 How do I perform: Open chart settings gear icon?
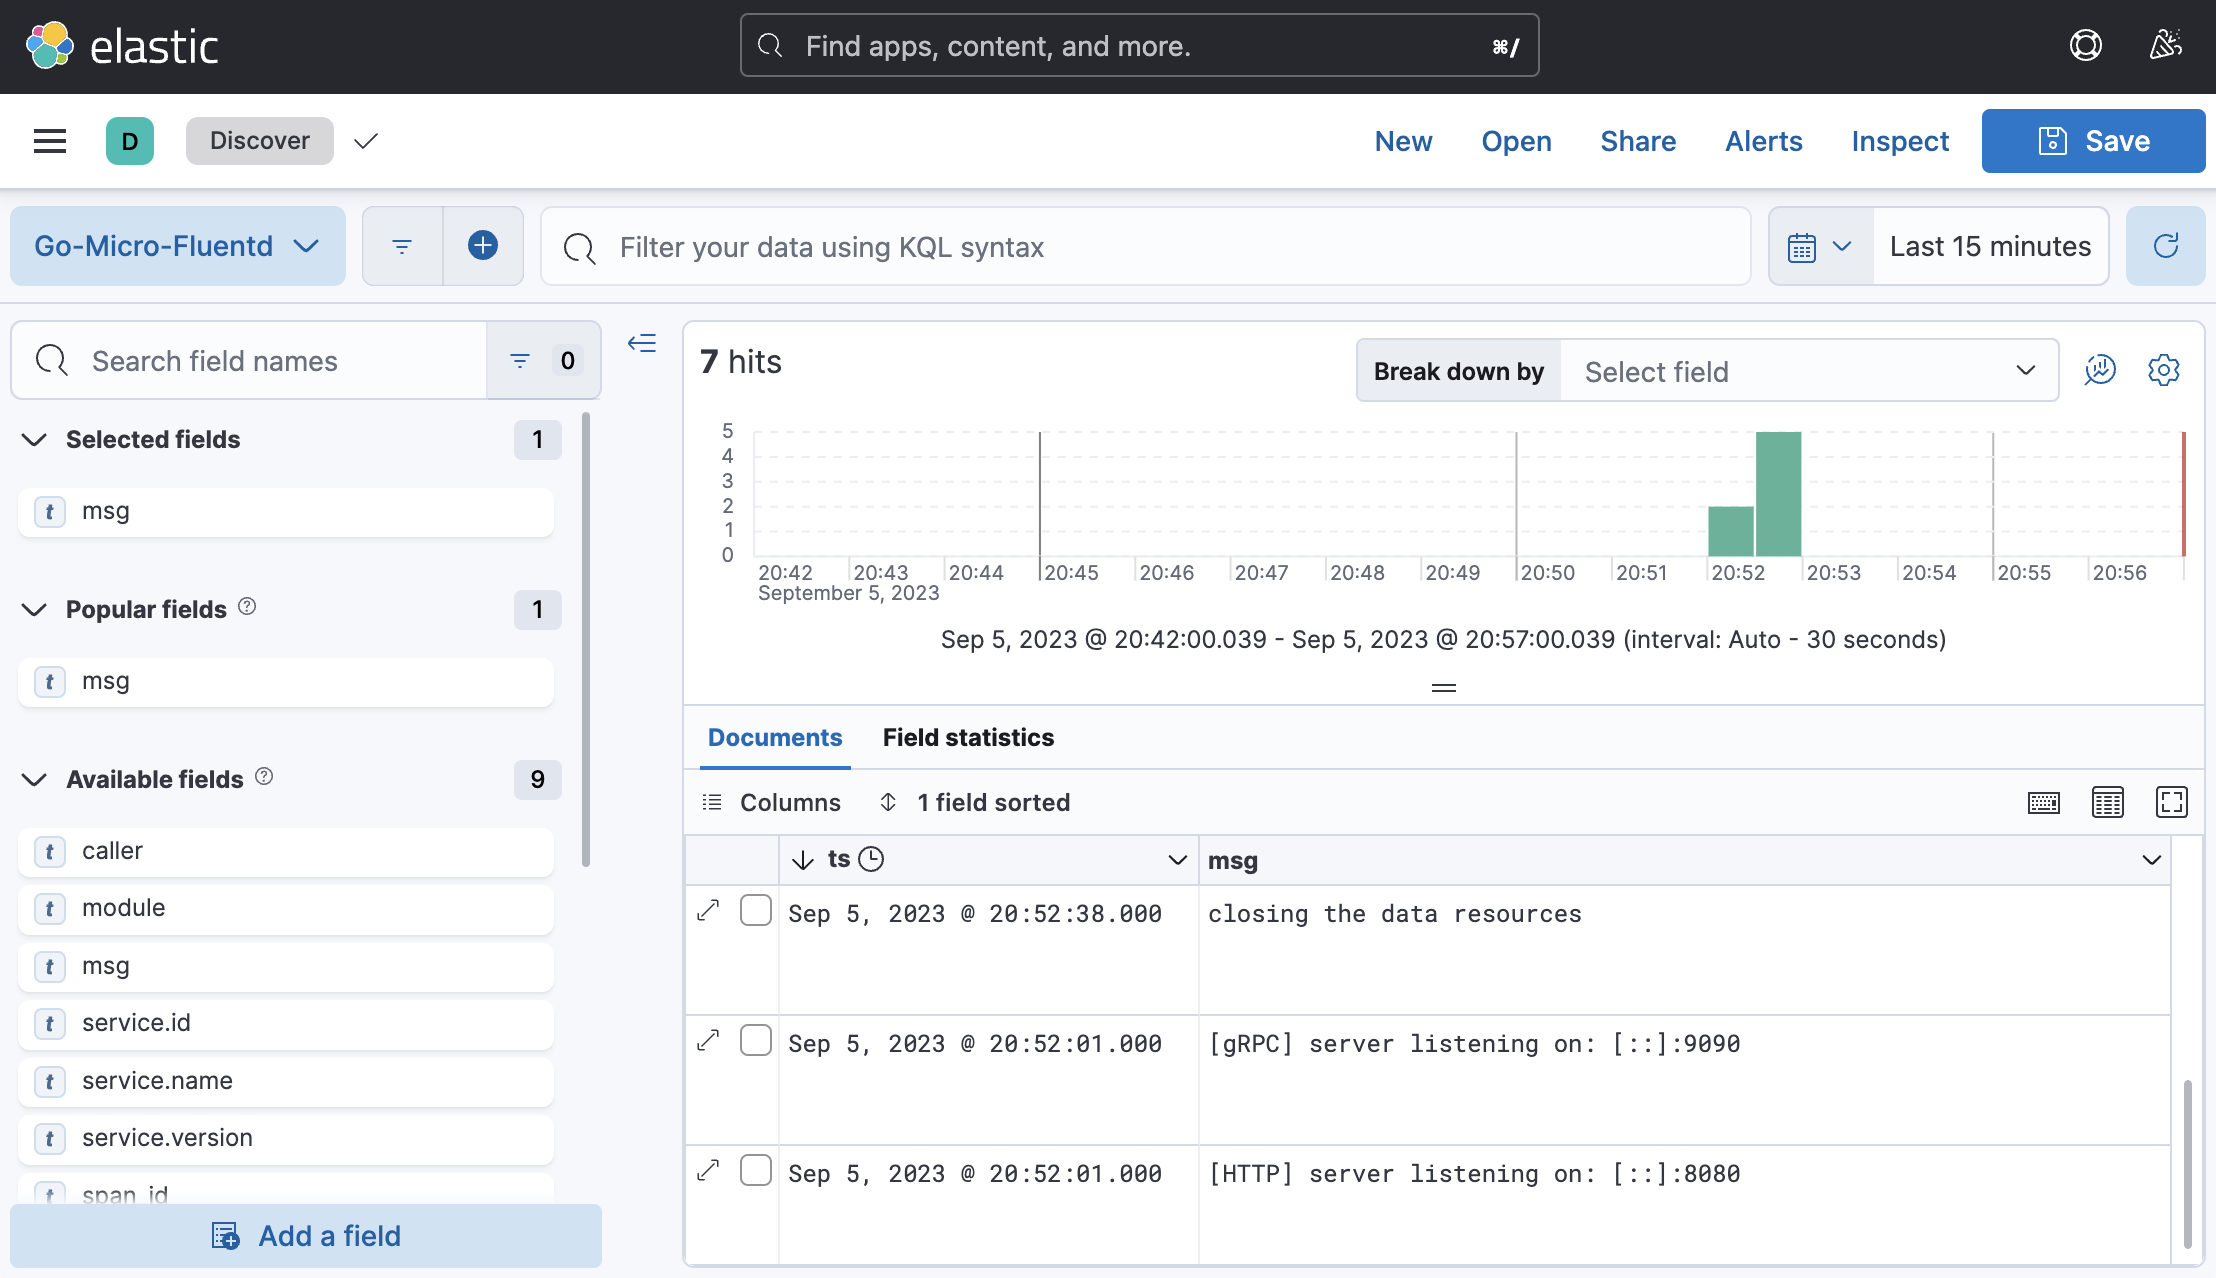[x=2164, y=370]
